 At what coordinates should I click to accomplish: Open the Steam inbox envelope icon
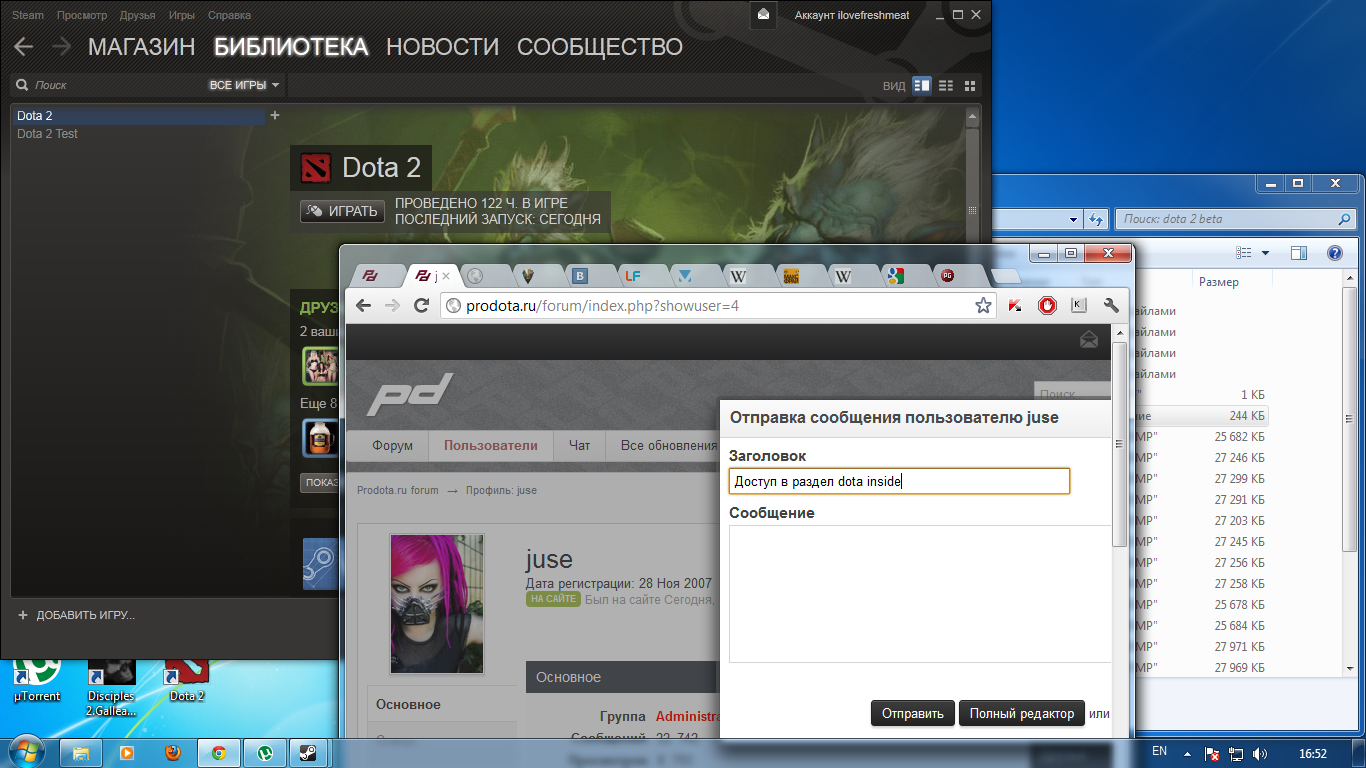click(763, 15)
